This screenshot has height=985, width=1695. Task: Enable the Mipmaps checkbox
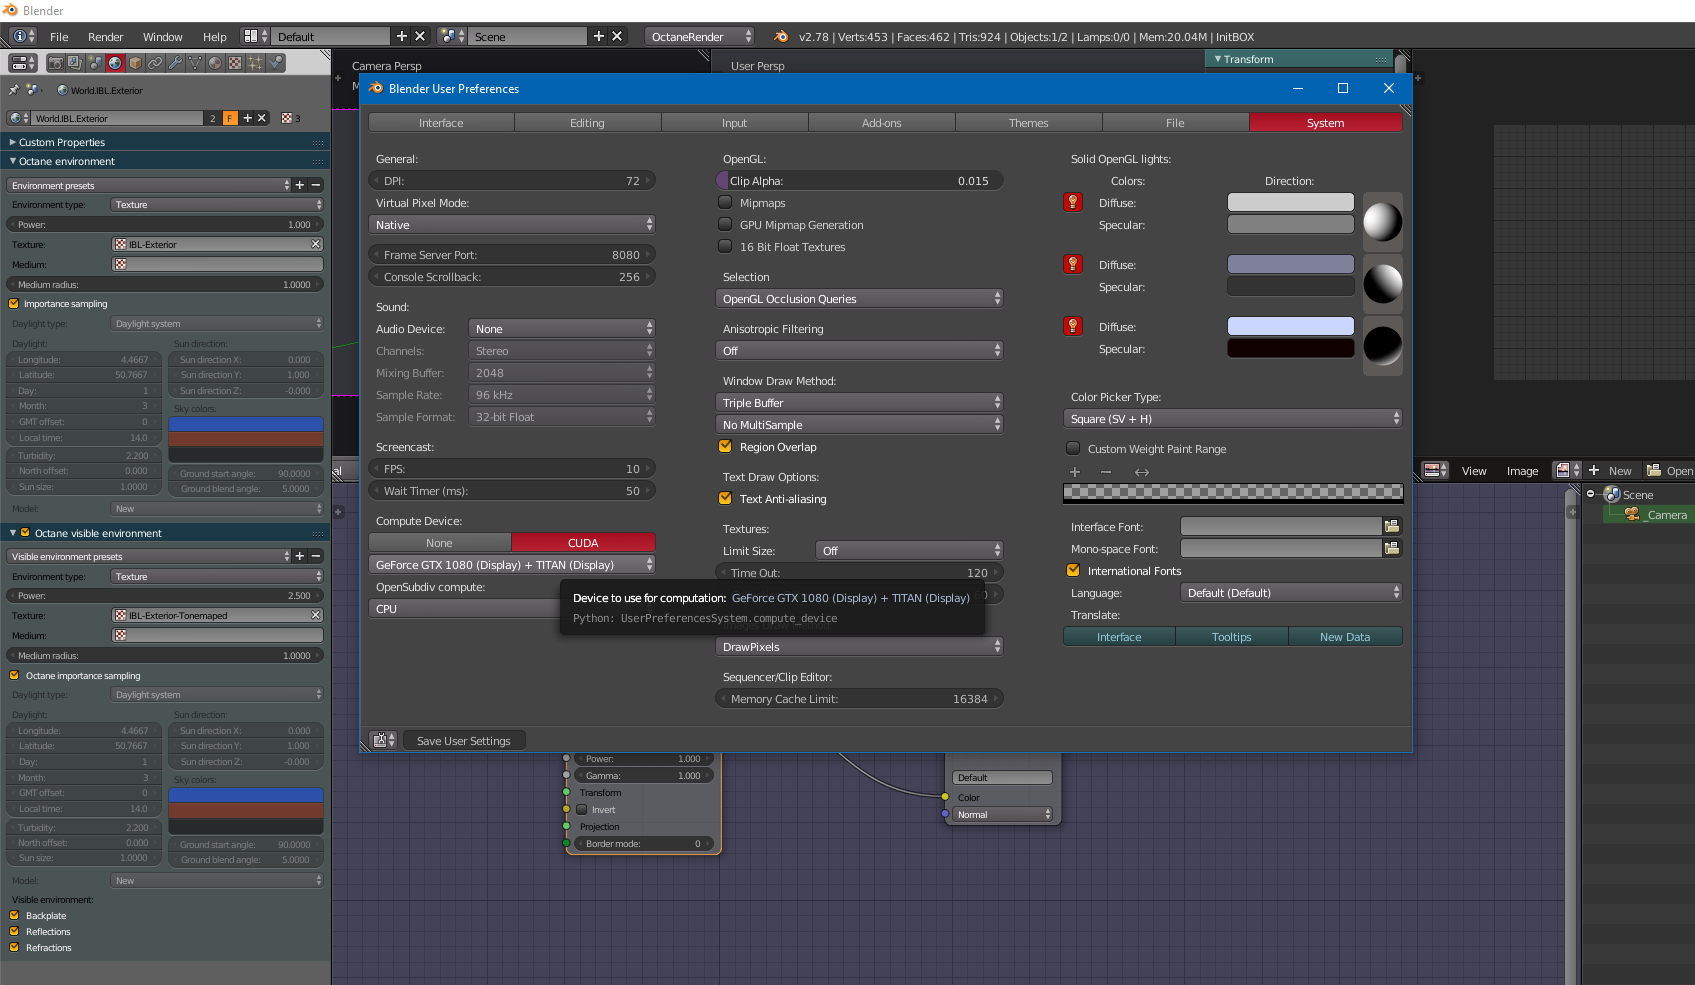pos(726,202)
